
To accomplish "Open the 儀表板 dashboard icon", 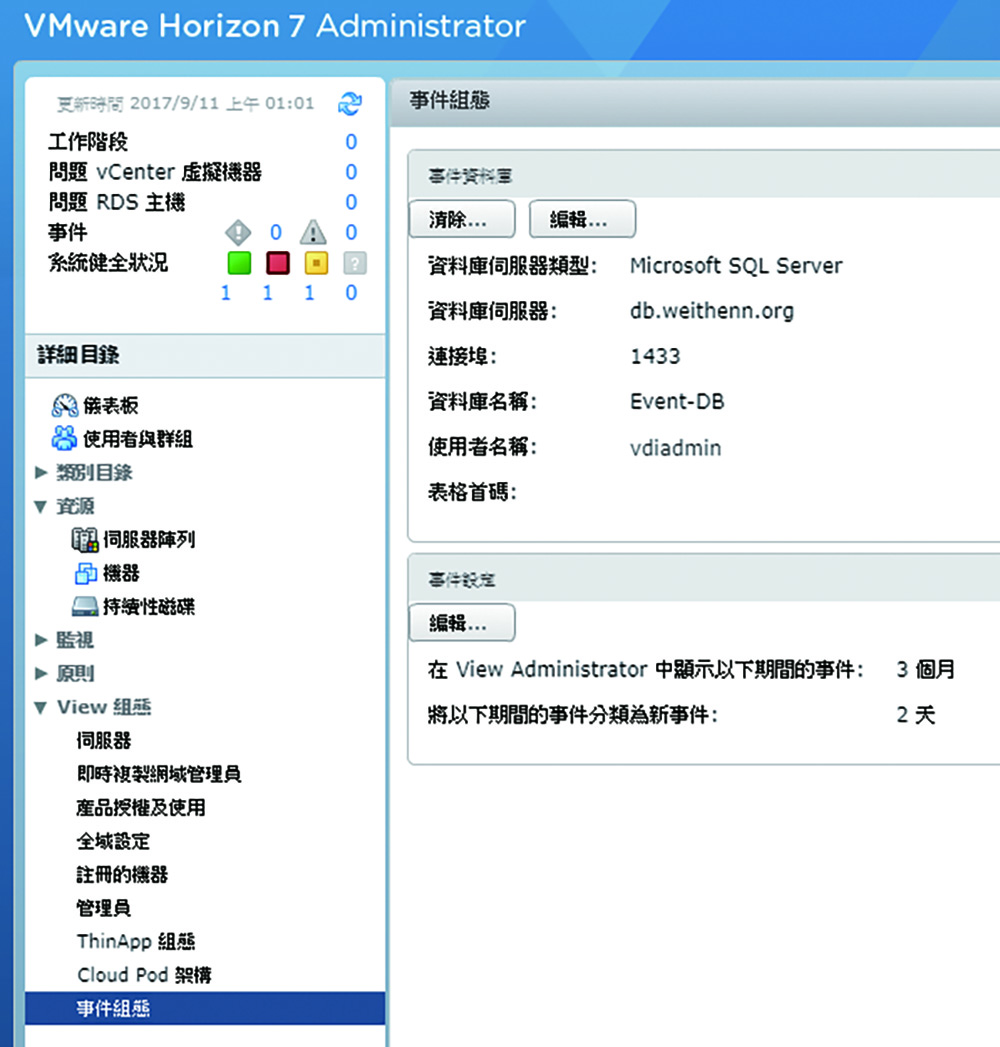I will click(x=64, y=405).
